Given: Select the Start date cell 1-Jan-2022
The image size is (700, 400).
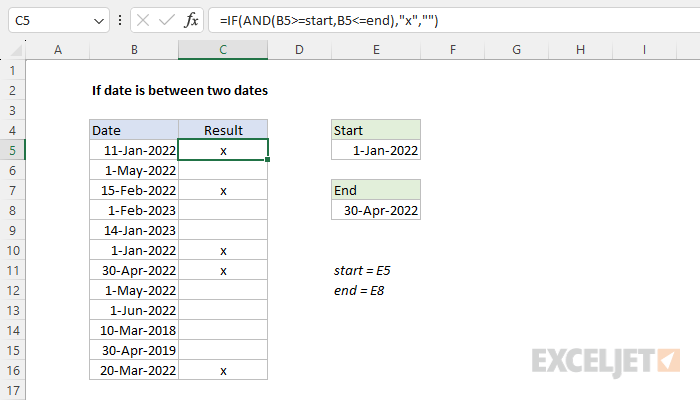Looking at the screenshot, I should 376,150.
